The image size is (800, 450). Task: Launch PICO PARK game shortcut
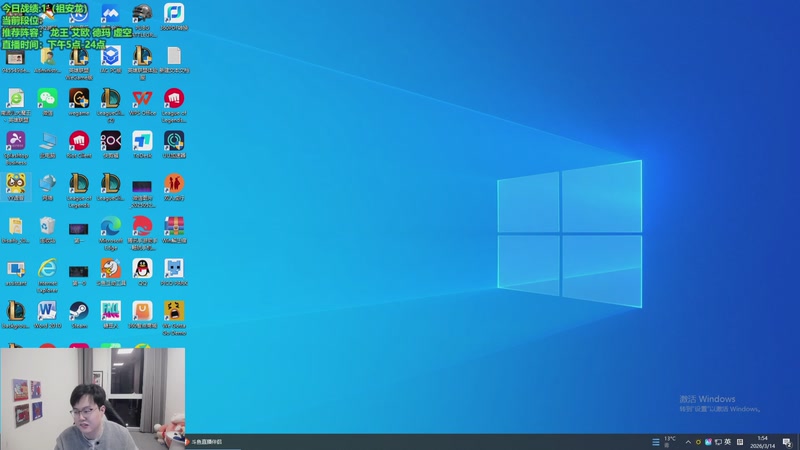click(174, 269)
